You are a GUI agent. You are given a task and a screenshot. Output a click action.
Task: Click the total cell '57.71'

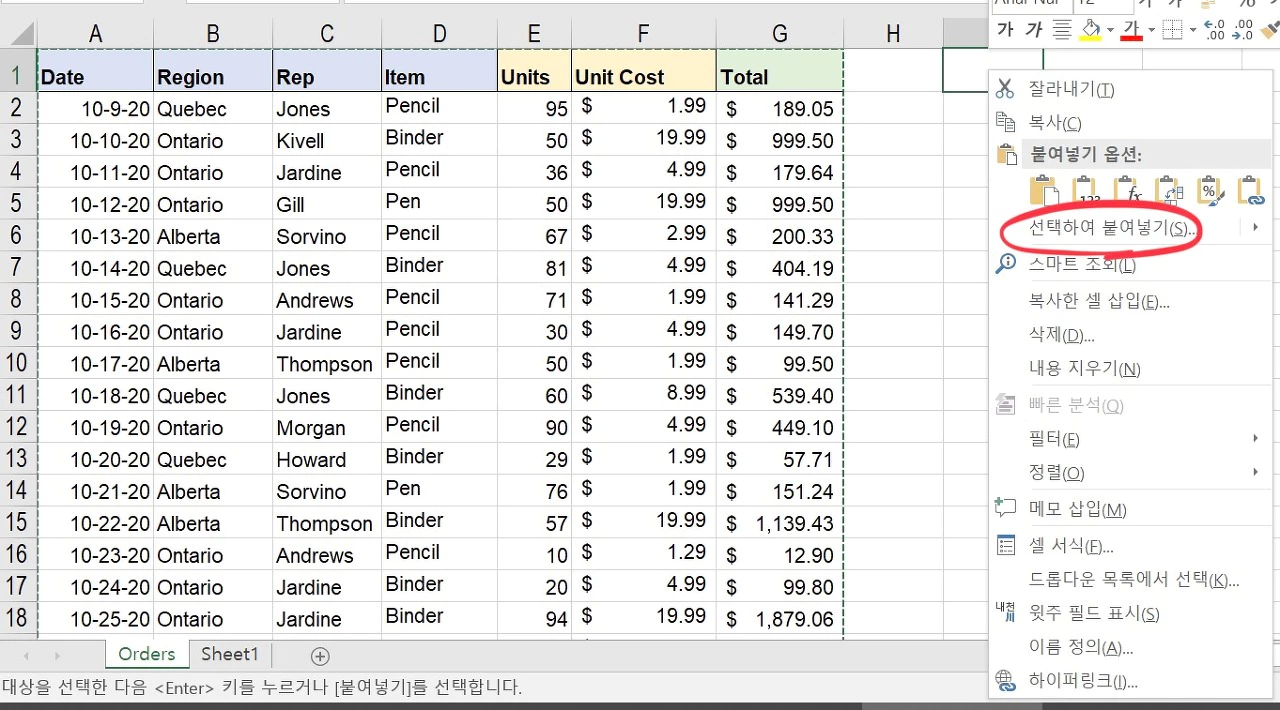click(780, 459)
